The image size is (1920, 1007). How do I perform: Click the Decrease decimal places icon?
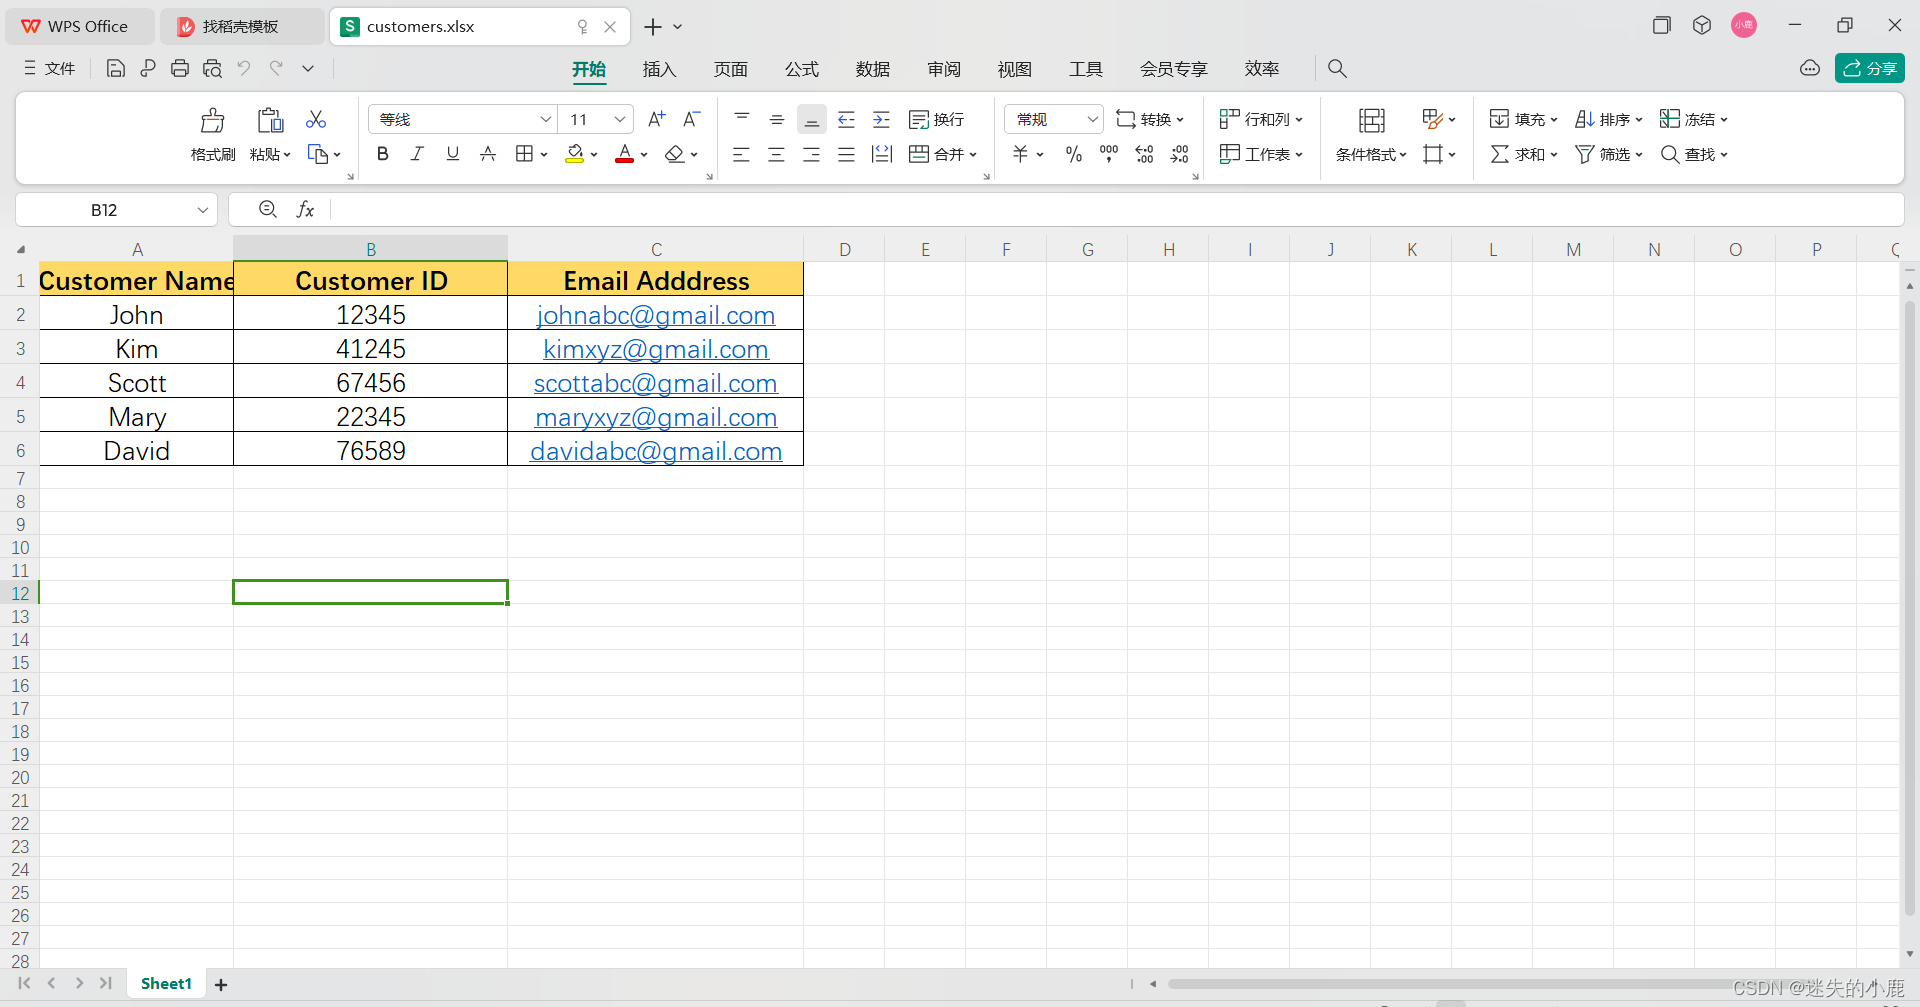1180,154
